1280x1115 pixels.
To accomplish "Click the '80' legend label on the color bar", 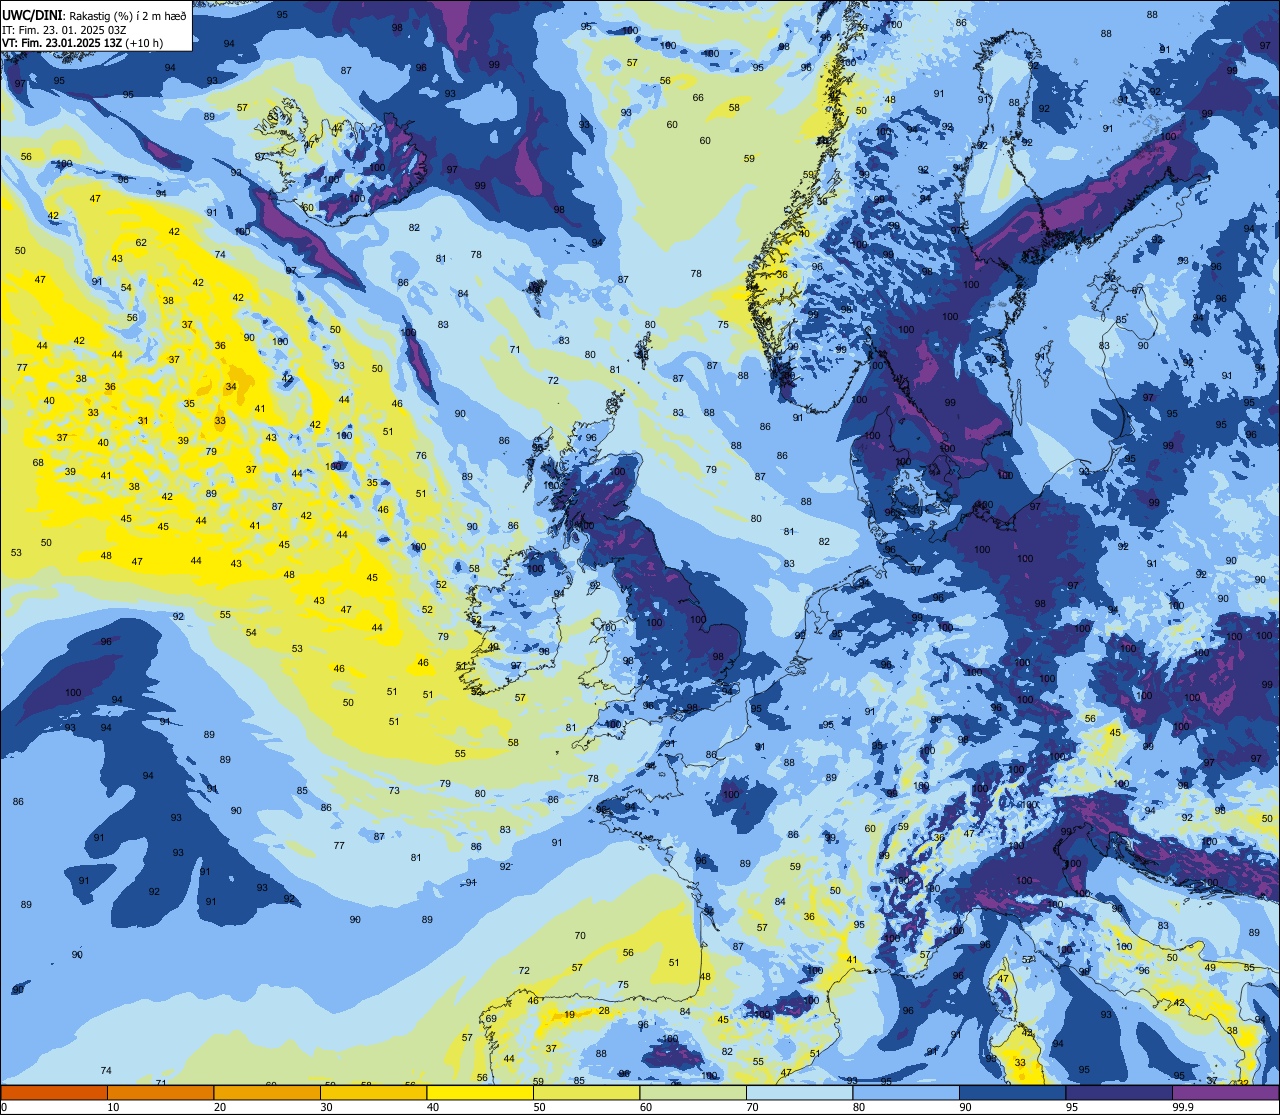I will [858, 1107].
